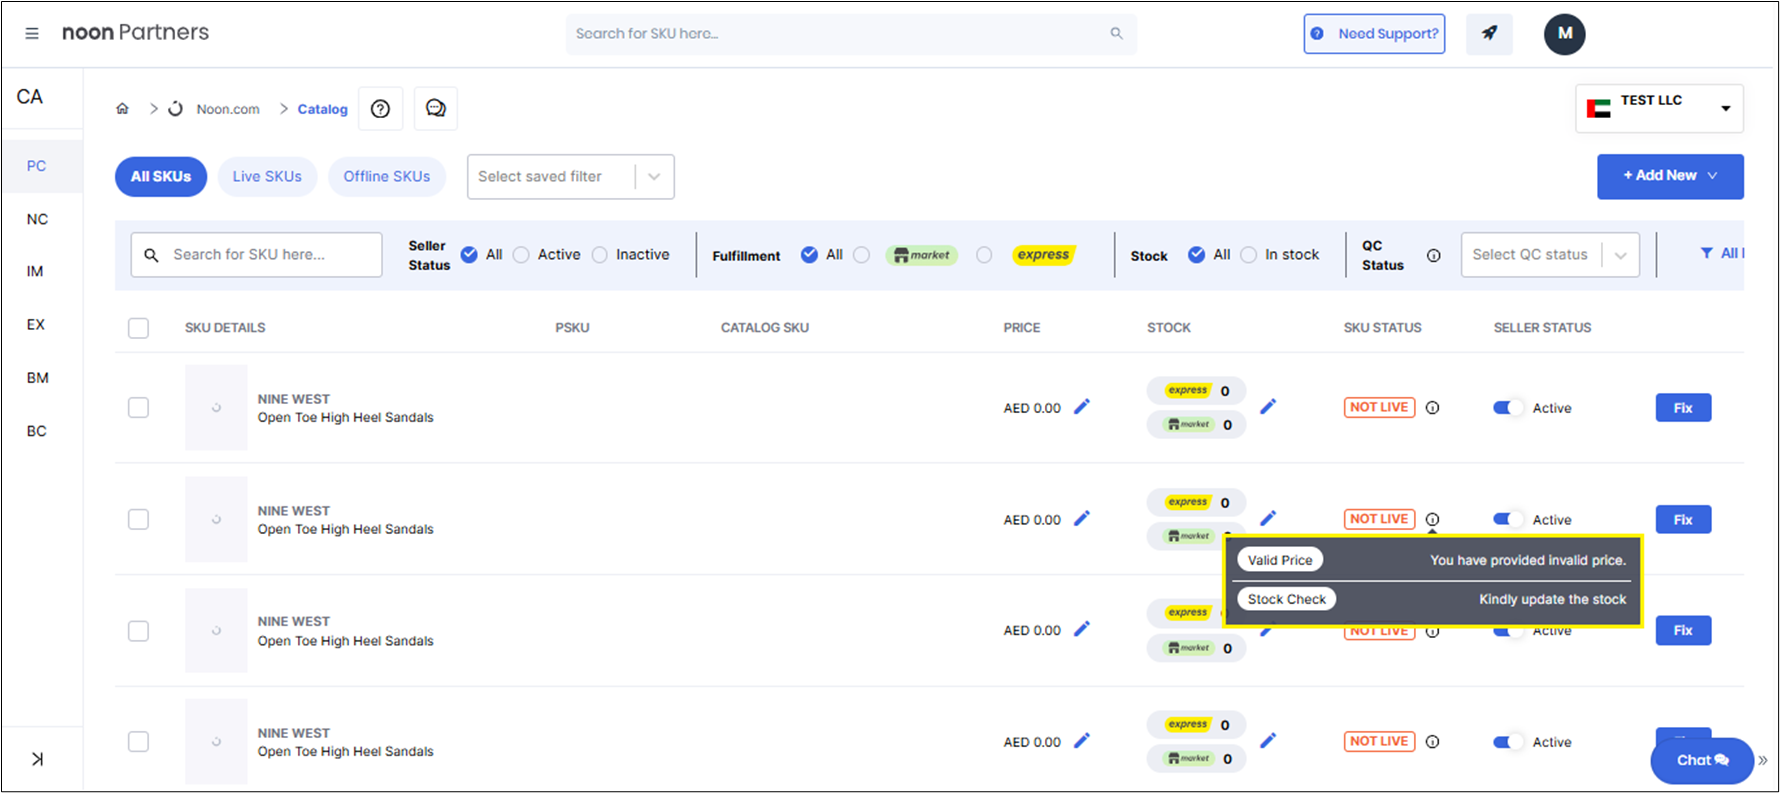Focus the top Search for SKU field
The width and height of the screenshot is (1780, 793).
point(851,33)
